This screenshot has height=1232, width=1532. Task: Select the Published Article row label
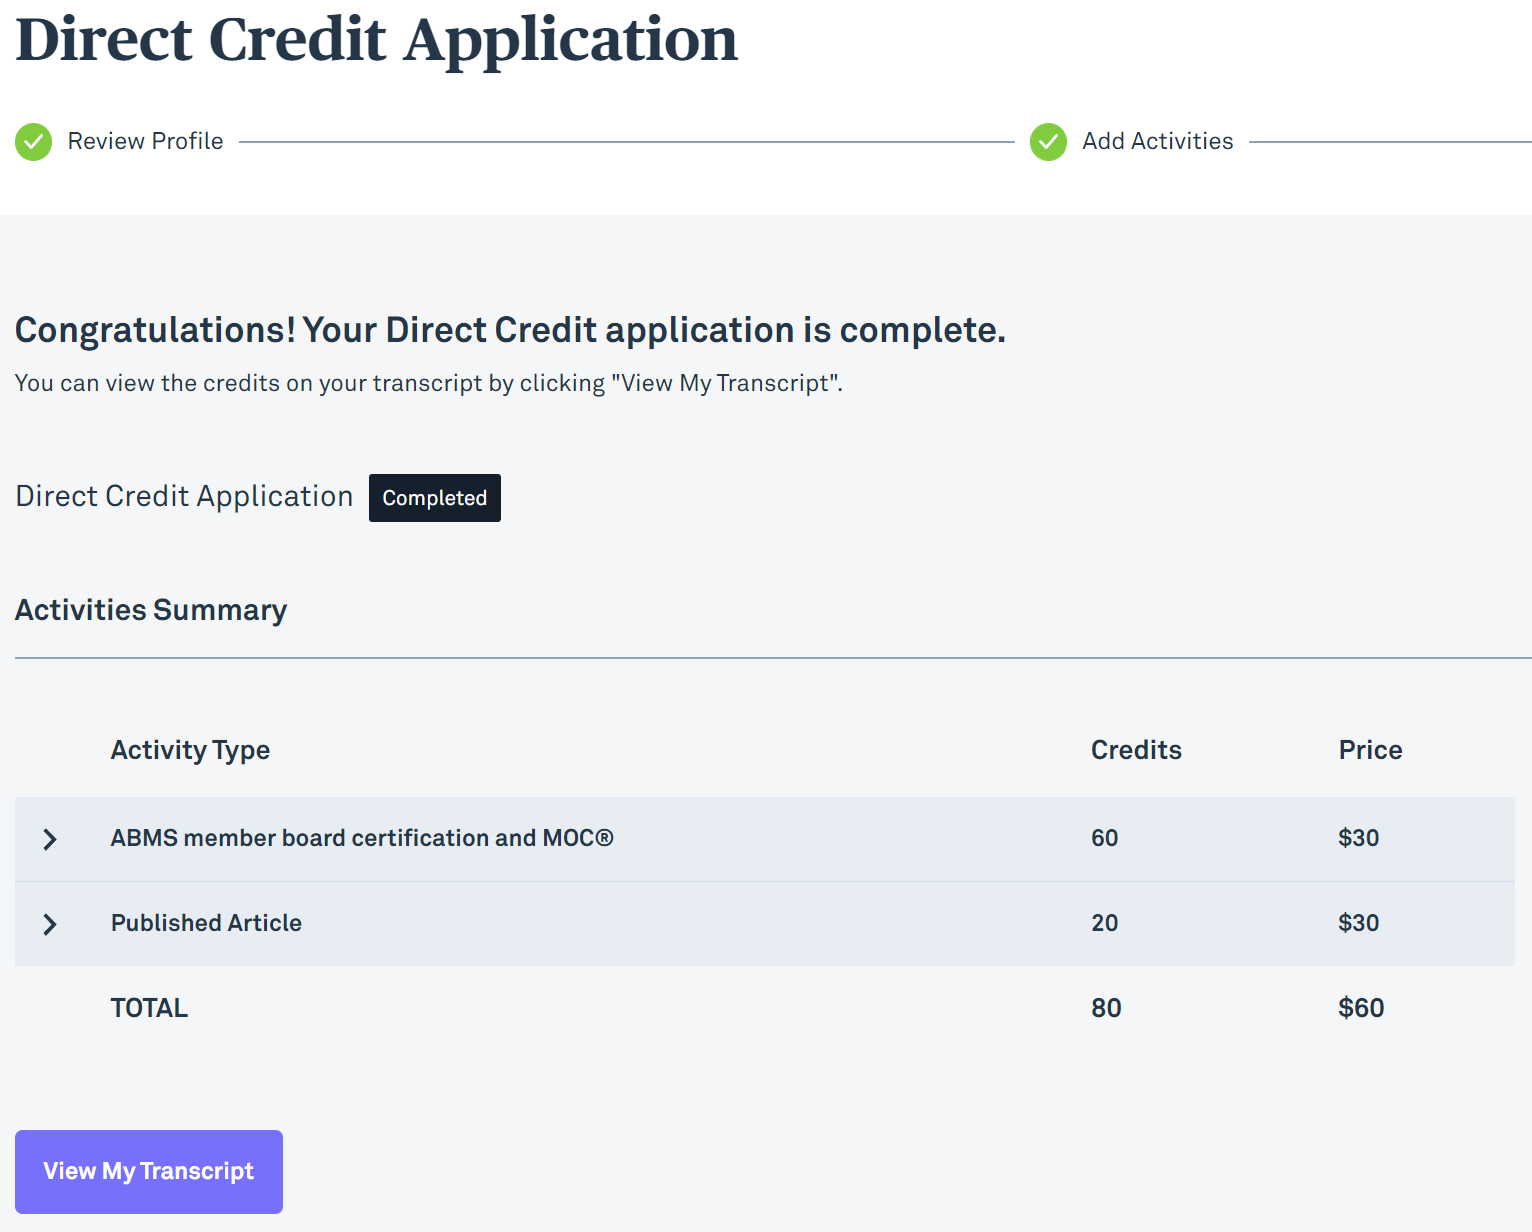tap(206, 923)
